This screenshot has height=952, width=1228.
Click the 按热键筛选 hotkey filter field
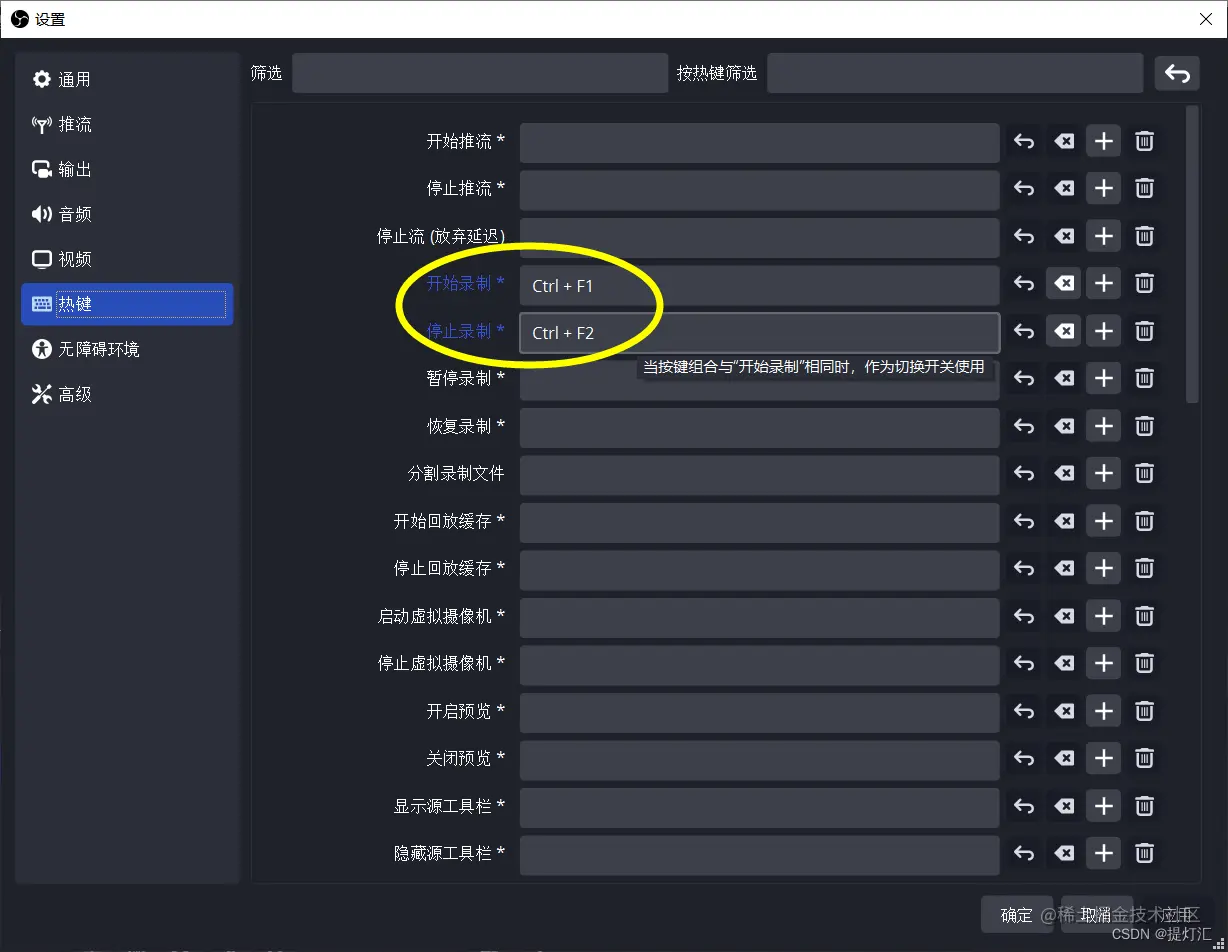955,73
